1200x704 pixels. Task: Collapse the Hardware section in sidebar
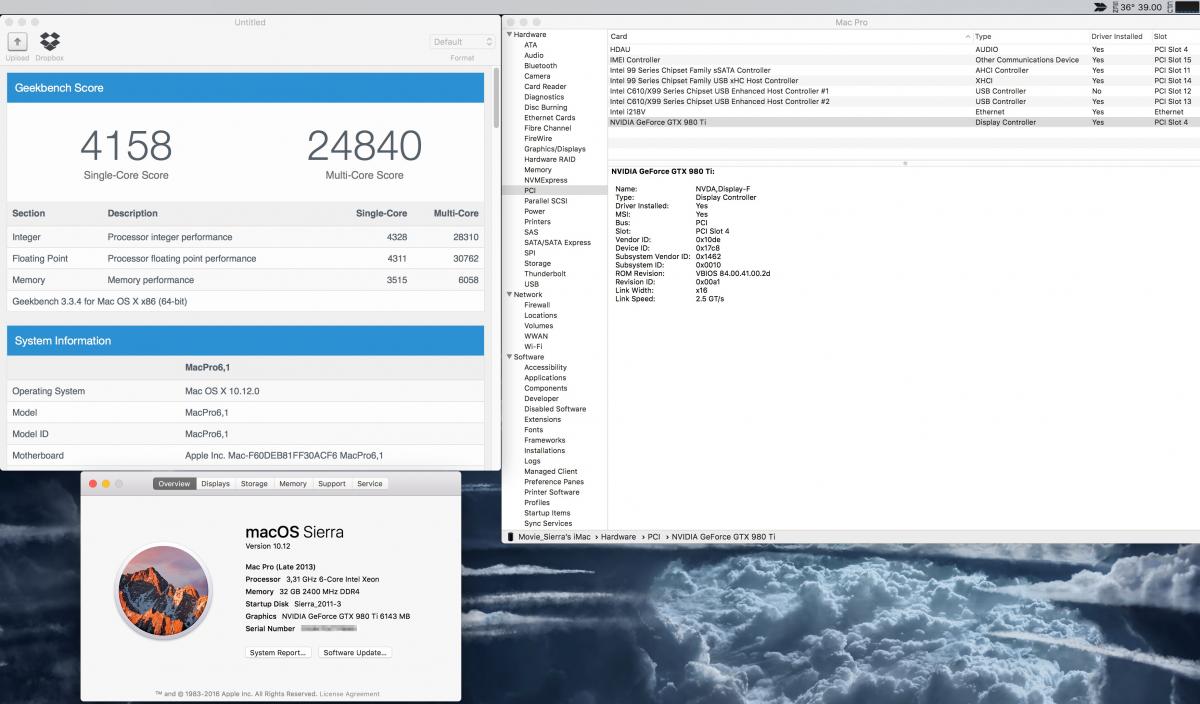[509, 34]
